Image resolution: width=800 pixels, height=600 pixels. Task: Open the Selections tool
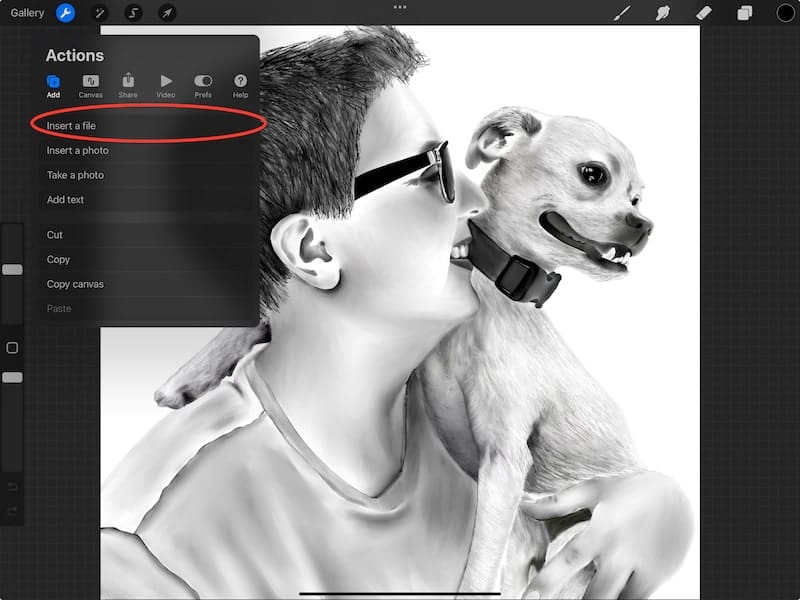click(134, 13)
